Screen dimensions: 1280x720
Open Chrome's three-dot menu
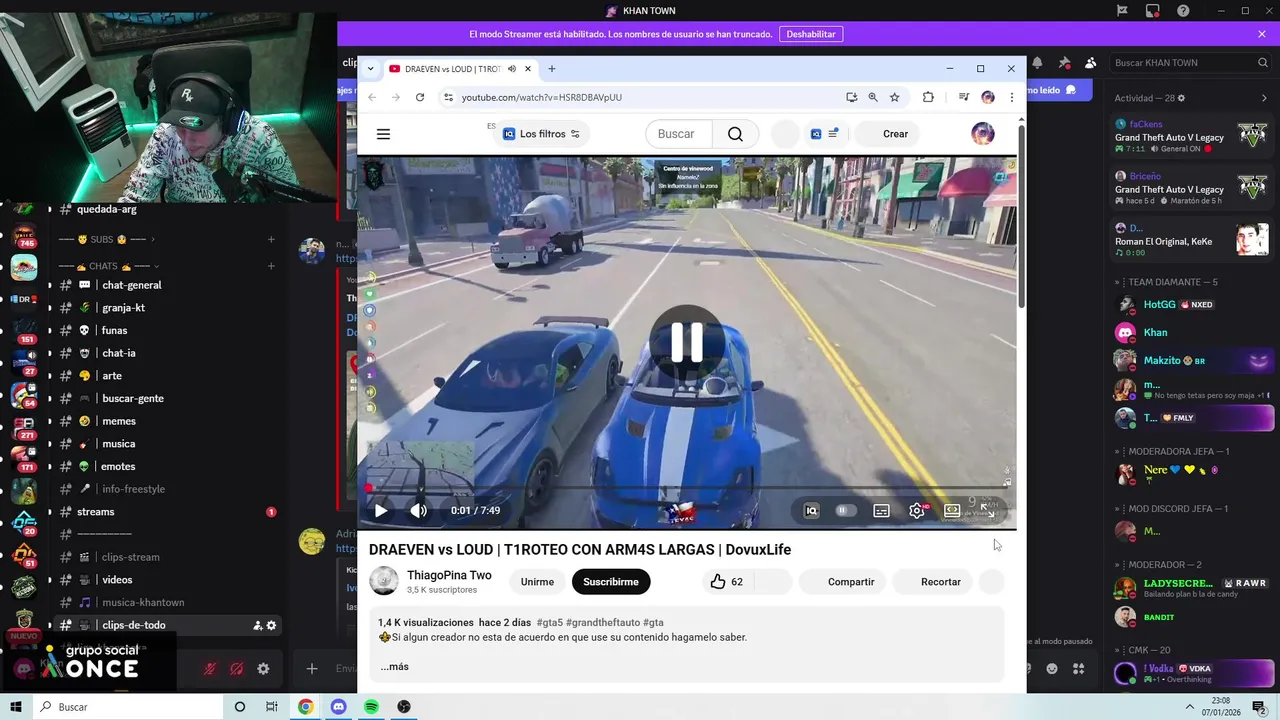1012,97
